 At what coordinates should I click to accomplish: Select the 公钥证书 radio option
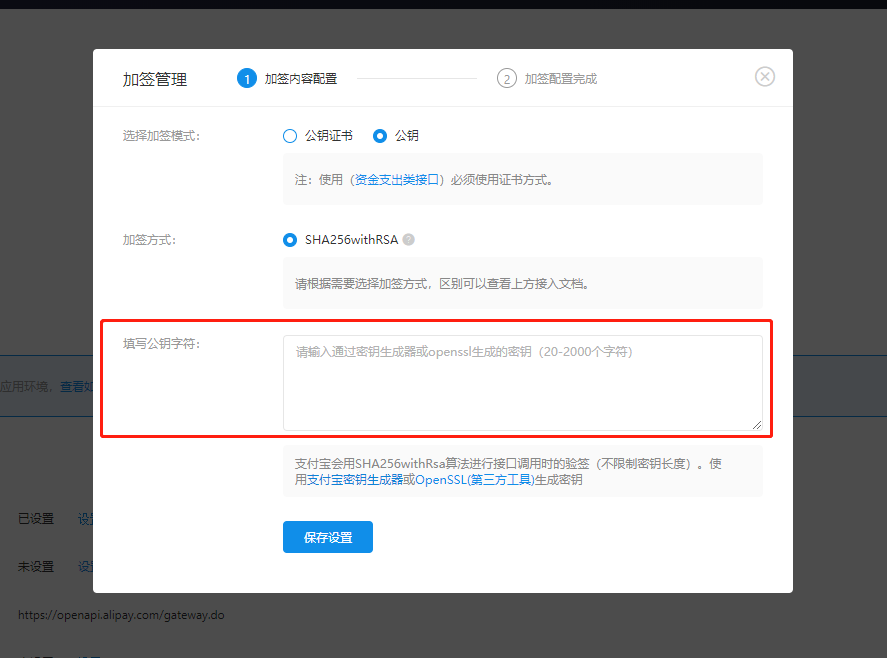coord(290,136)
